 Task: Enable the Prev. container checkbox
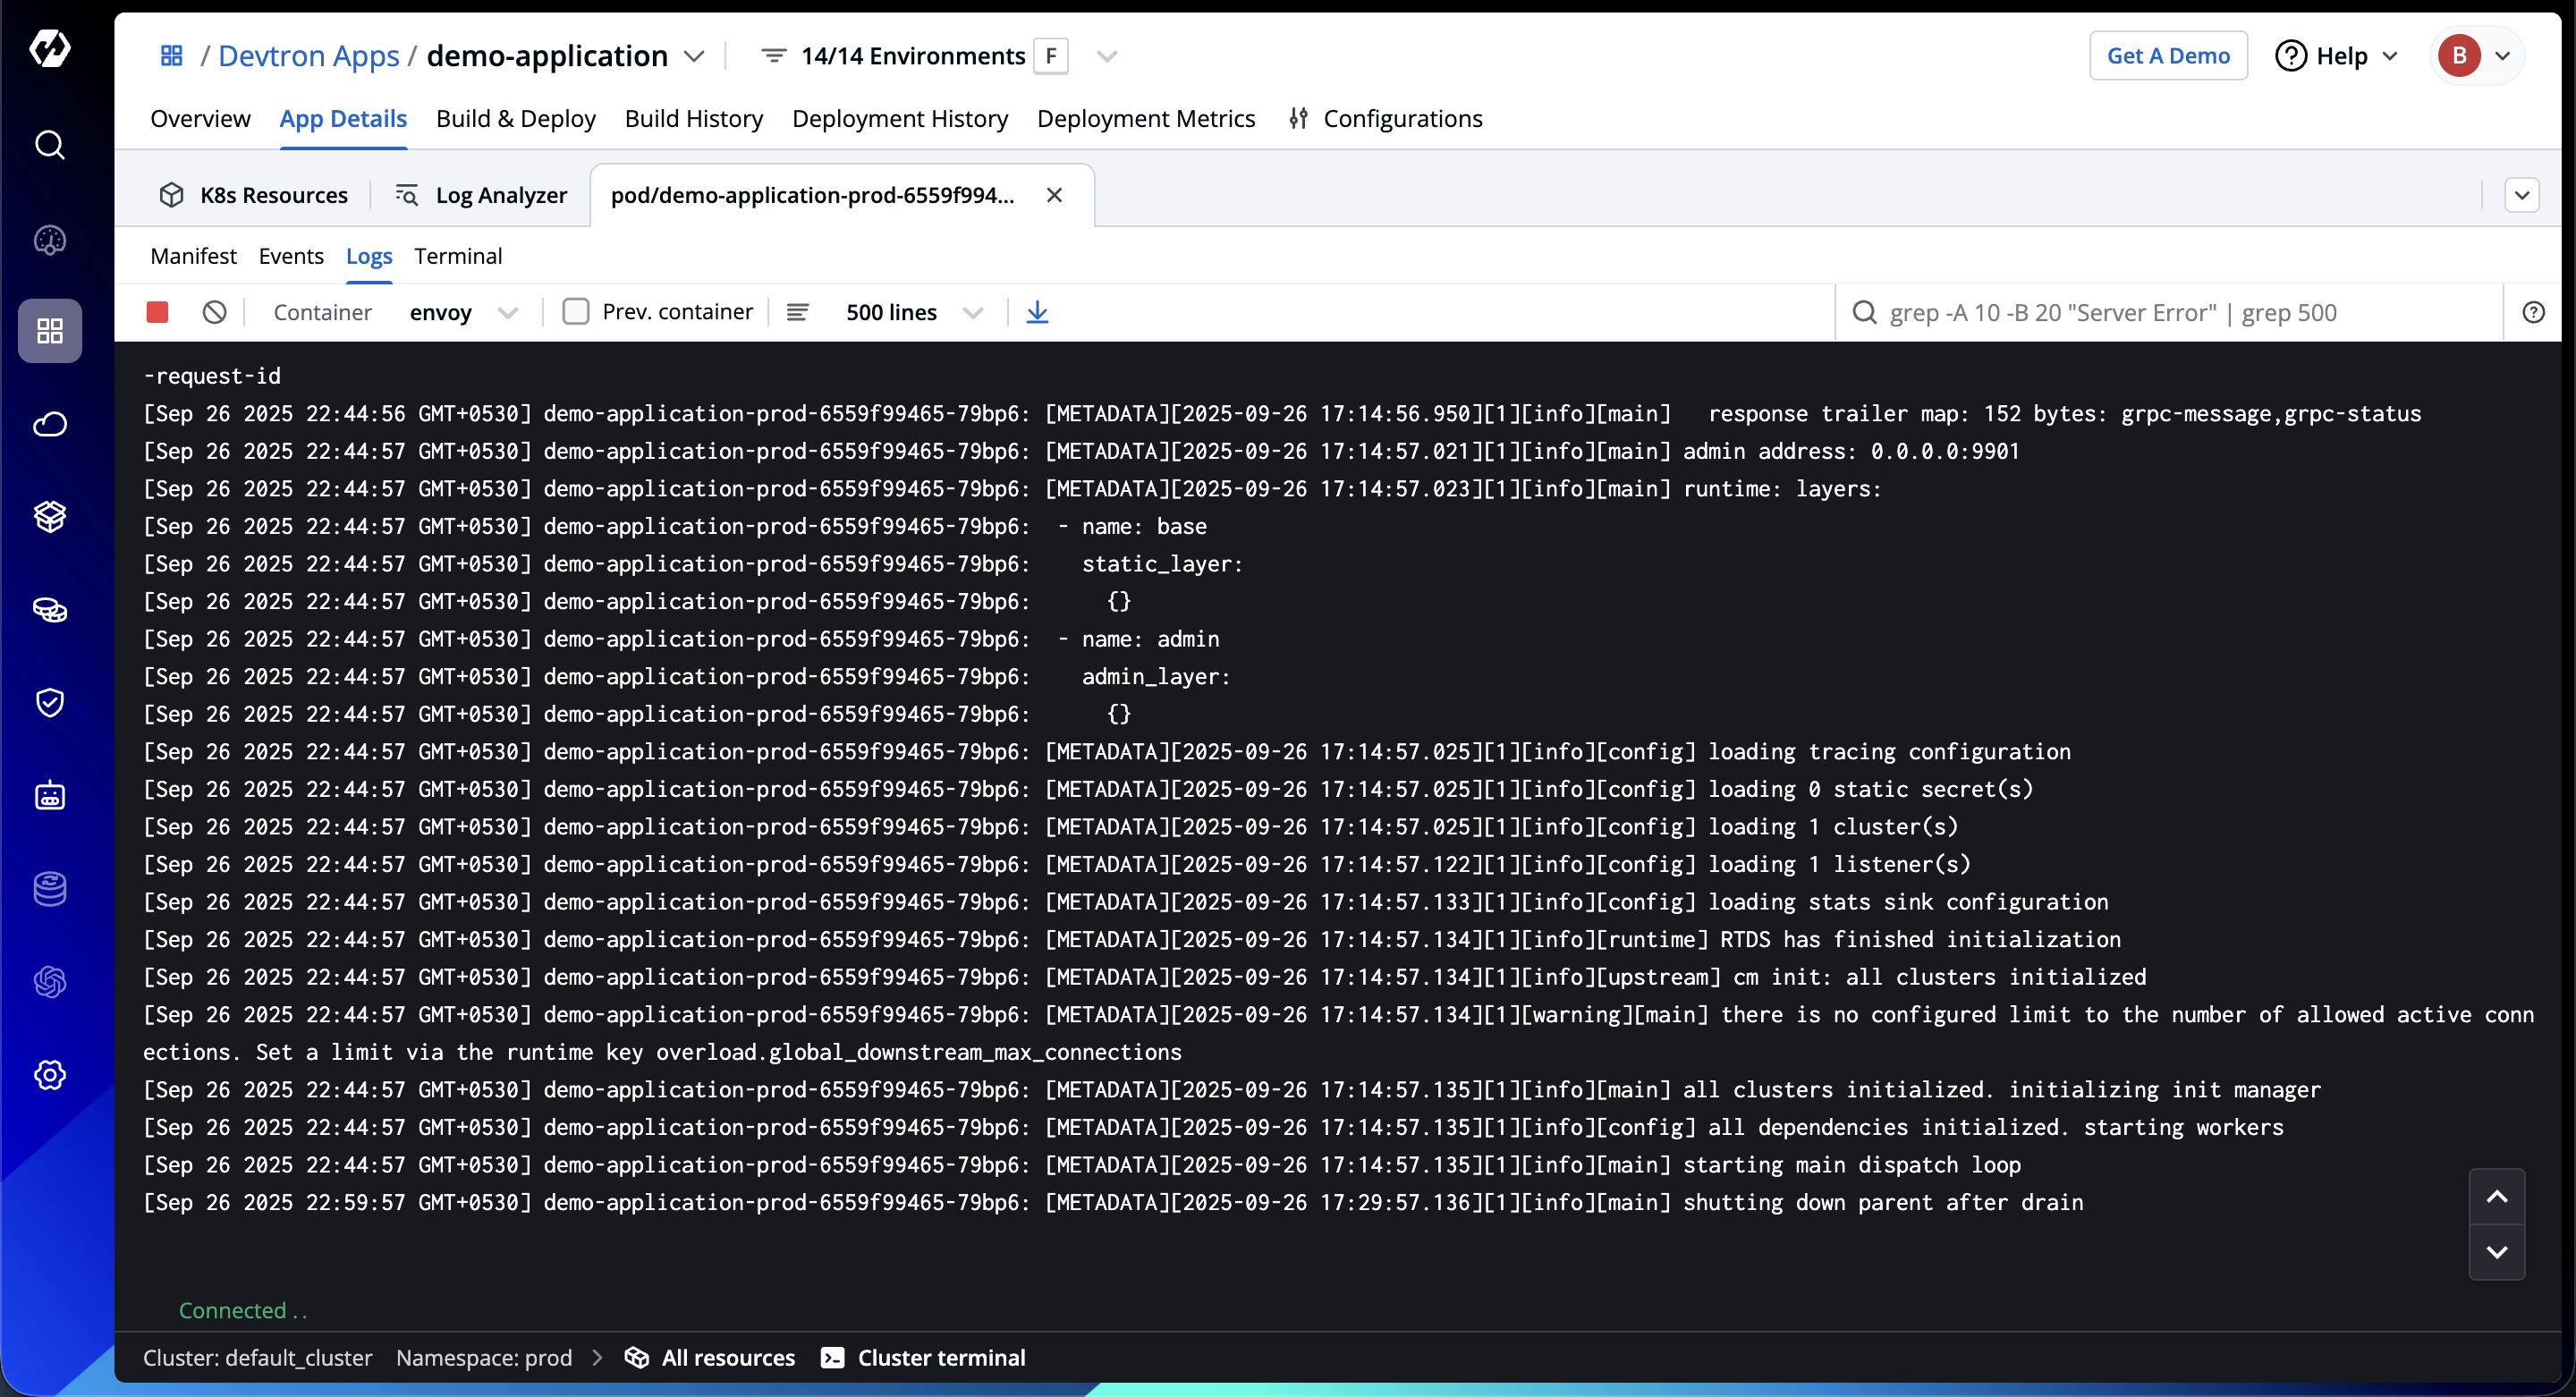click(x=576, y=312)
